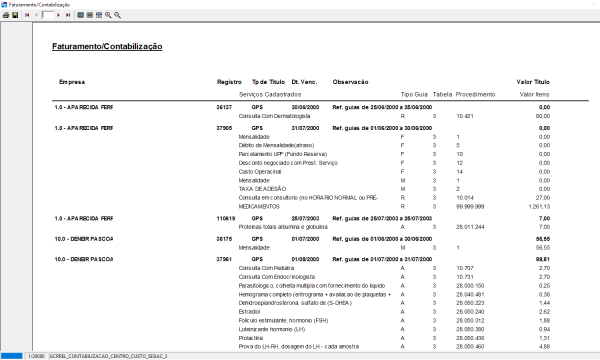The width and height of the screenshot is (600, 360).
Task: Choose the two-page view icon
Action: click(99, 15)
